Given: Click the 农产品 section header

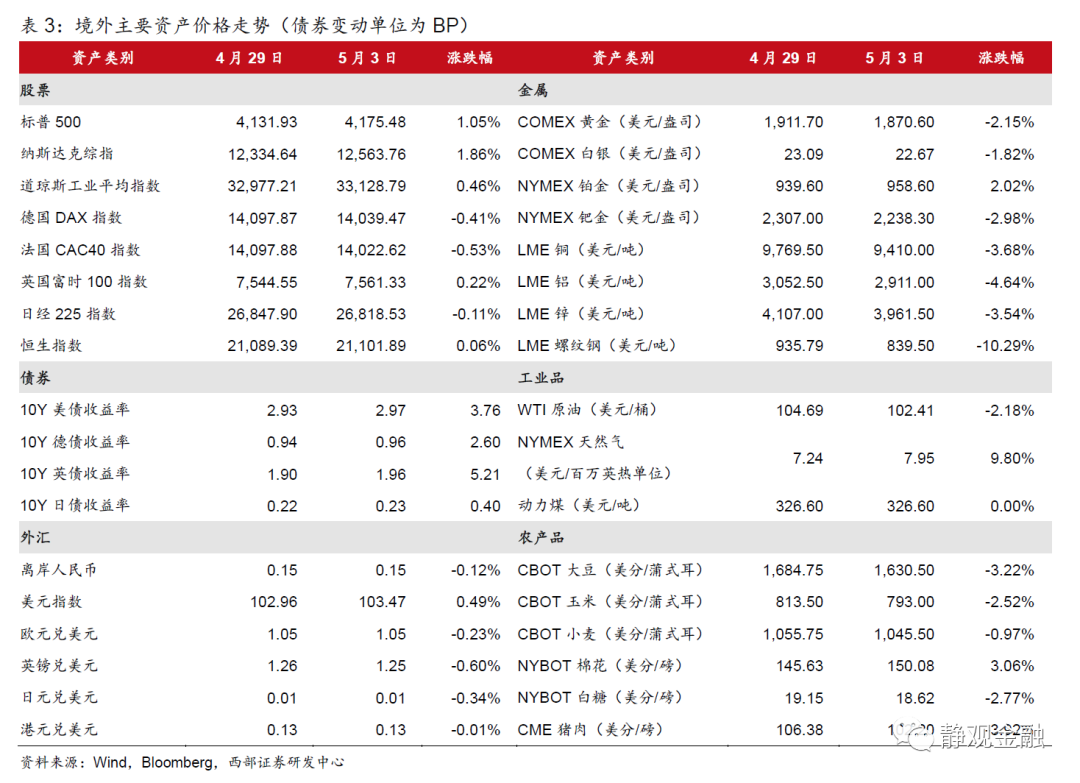Looking at the screenshot, I should pyautogui.click(x=541, y=538).
